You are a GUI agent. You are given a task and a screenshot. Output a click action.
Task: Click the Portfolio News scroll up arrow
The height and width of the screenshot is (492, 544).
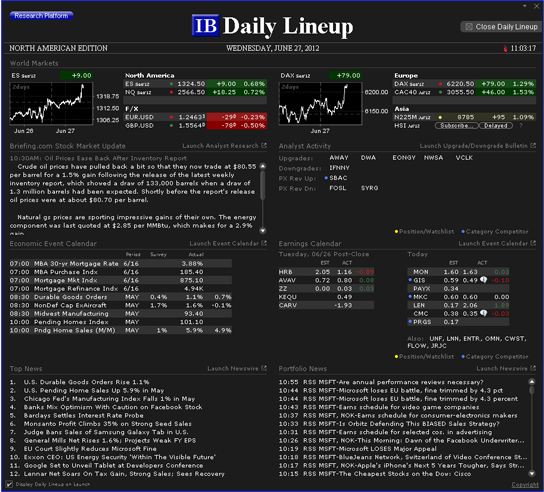pos(532,382)
